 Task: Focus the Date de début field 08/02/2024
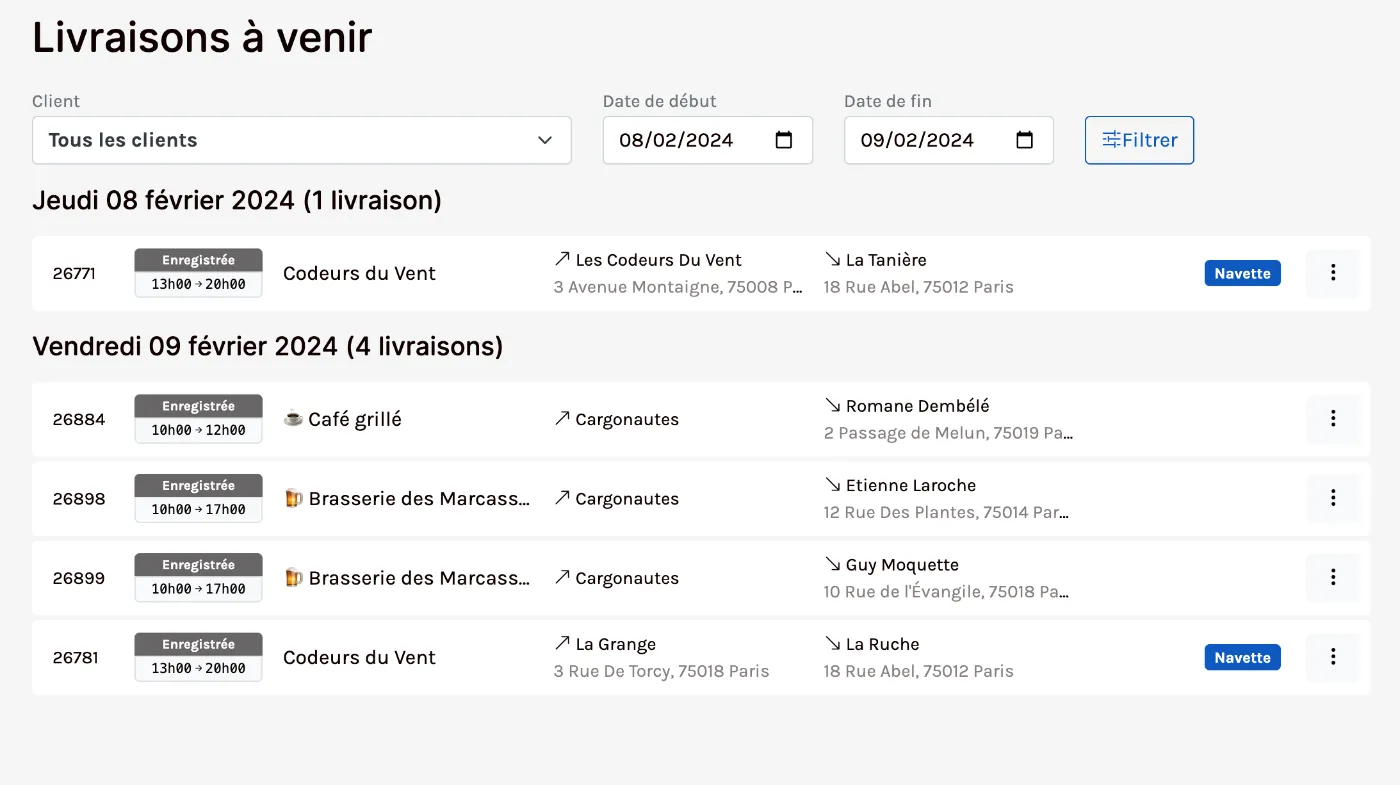pyautogui.click(x=708, y=140)
